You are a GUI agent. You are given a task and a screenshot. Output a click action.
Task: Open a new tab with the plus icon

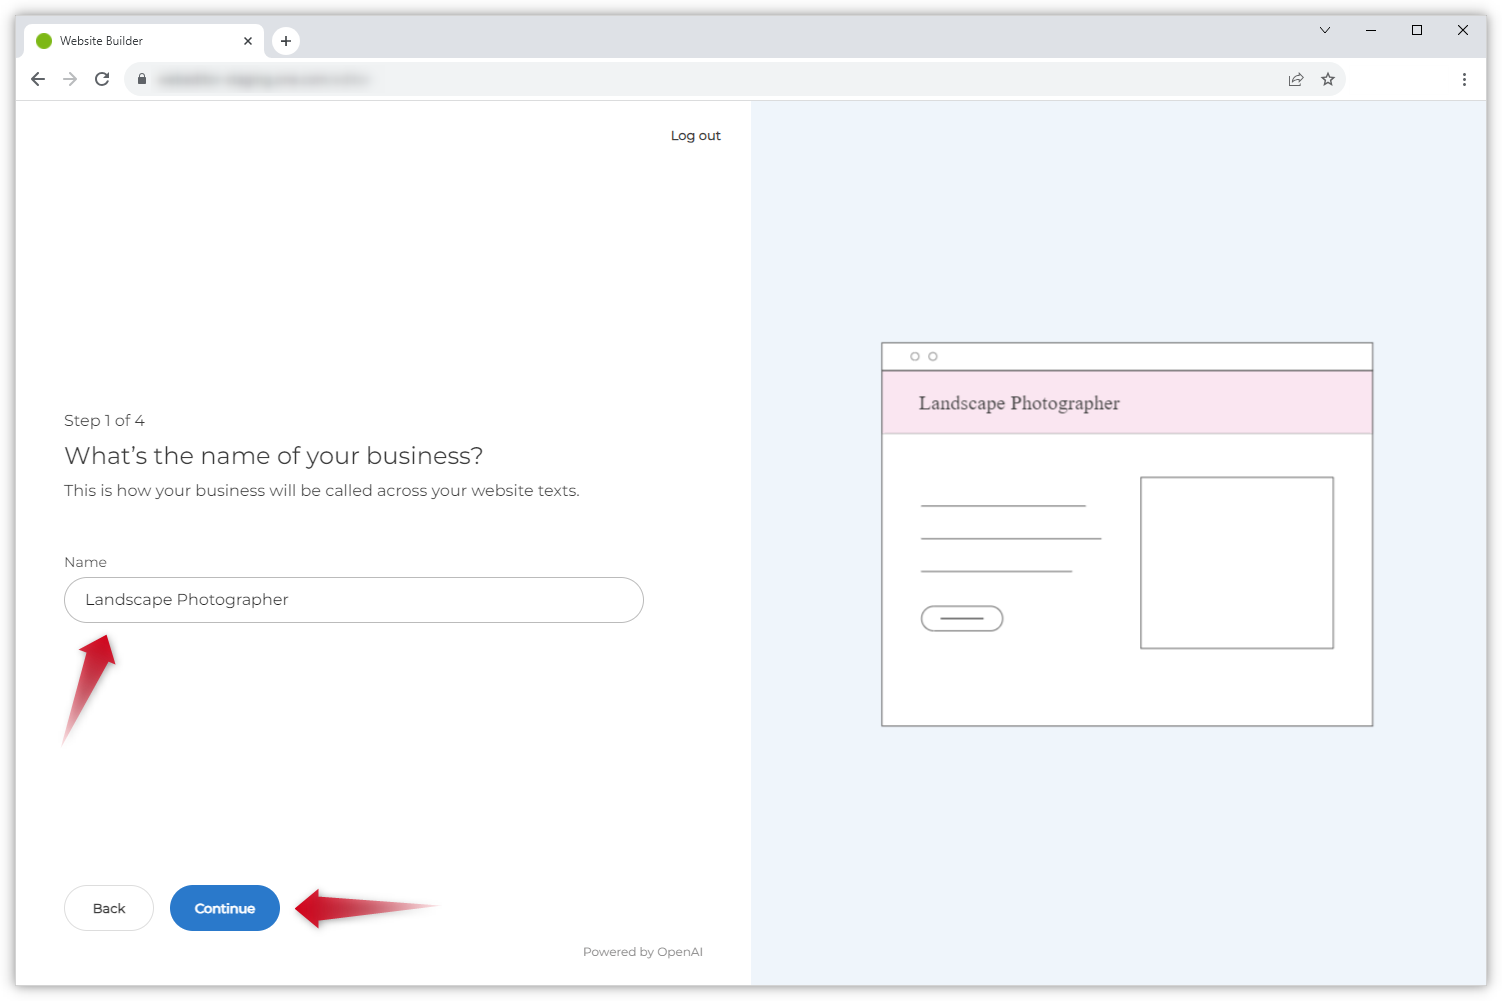[x=286, y=41]
